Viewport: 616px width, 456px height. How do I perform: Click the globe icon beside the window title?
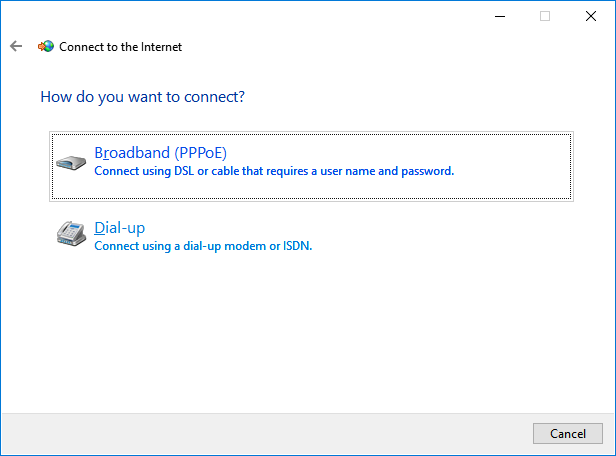click(x=46, y=46)
